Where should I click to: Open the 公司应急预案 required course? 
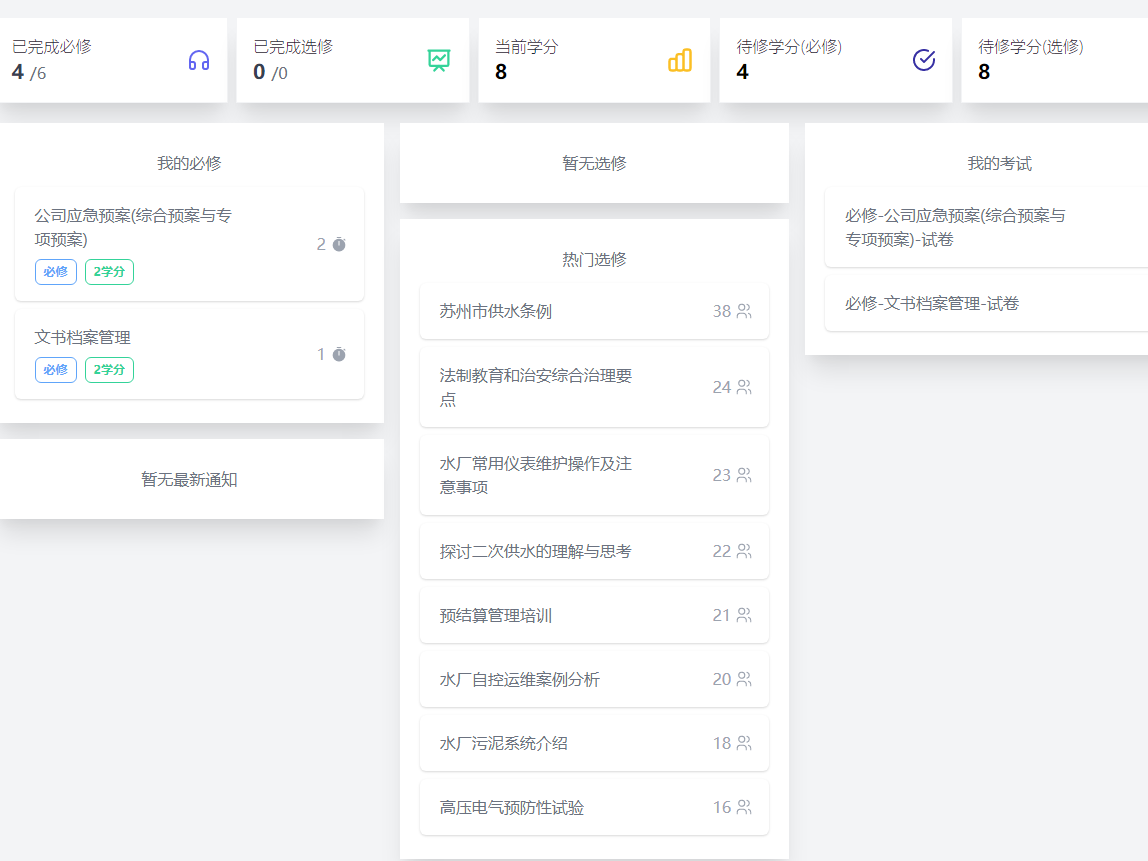(133, 227)
